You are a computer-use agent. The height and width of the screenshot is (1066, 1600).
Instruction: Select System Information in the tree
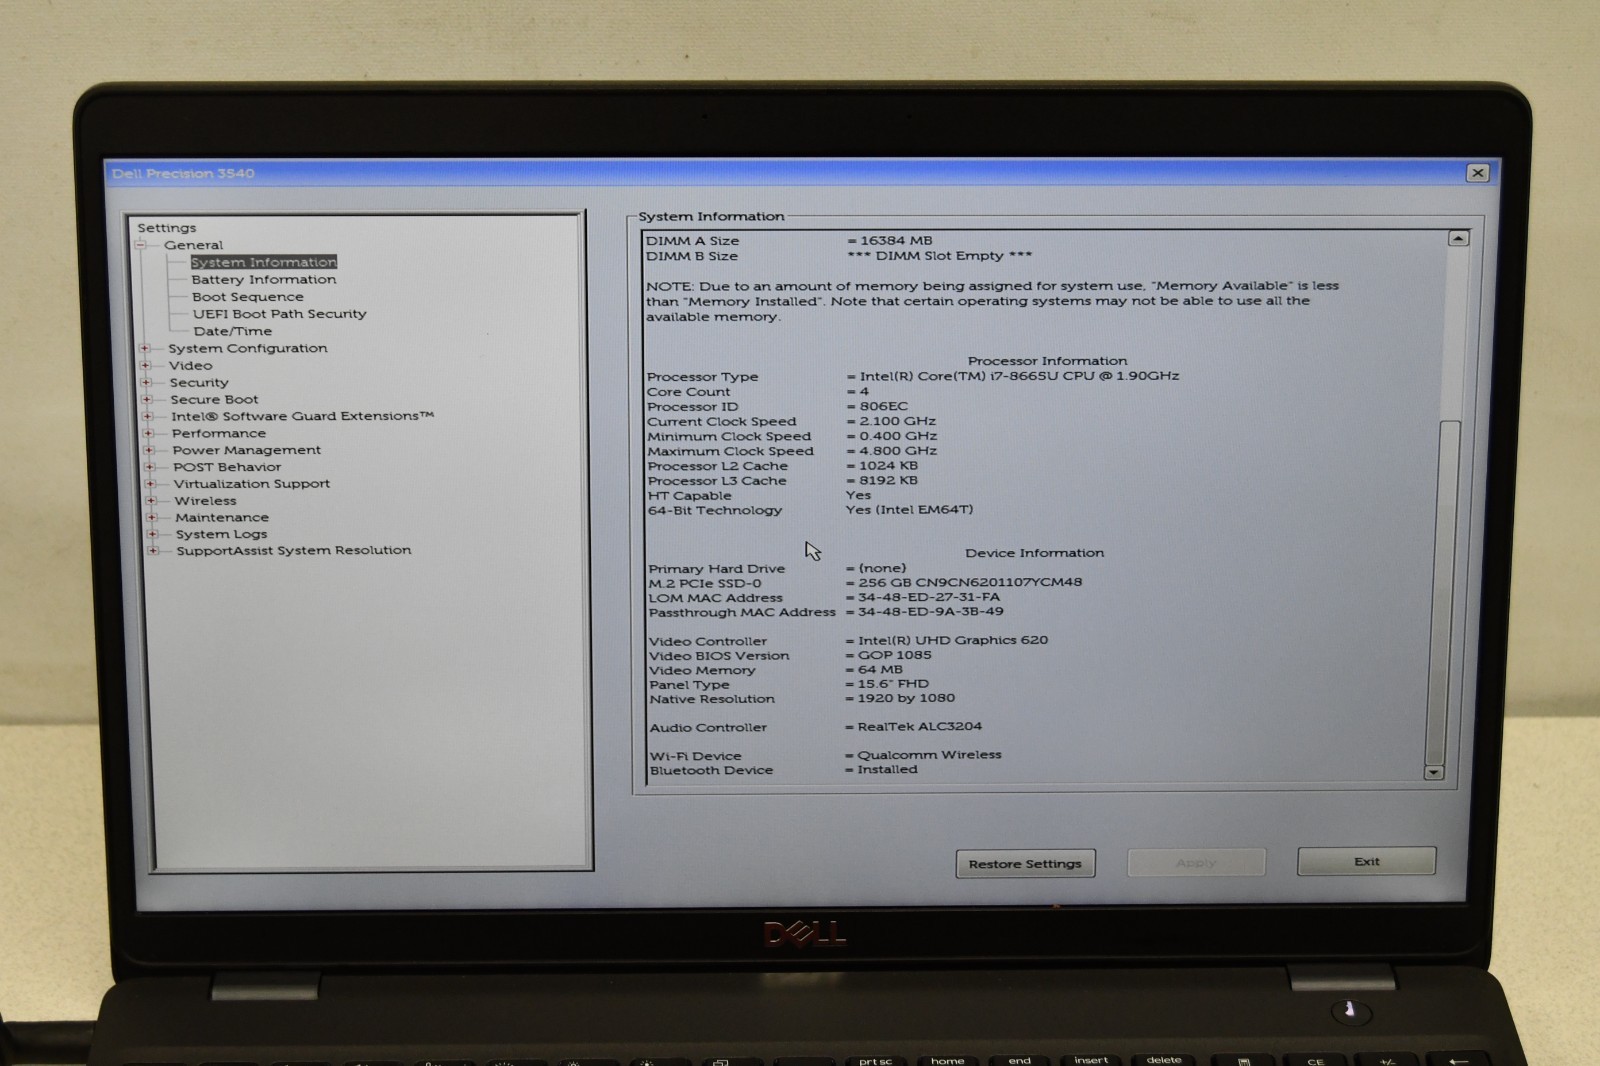tap(264, 262)
